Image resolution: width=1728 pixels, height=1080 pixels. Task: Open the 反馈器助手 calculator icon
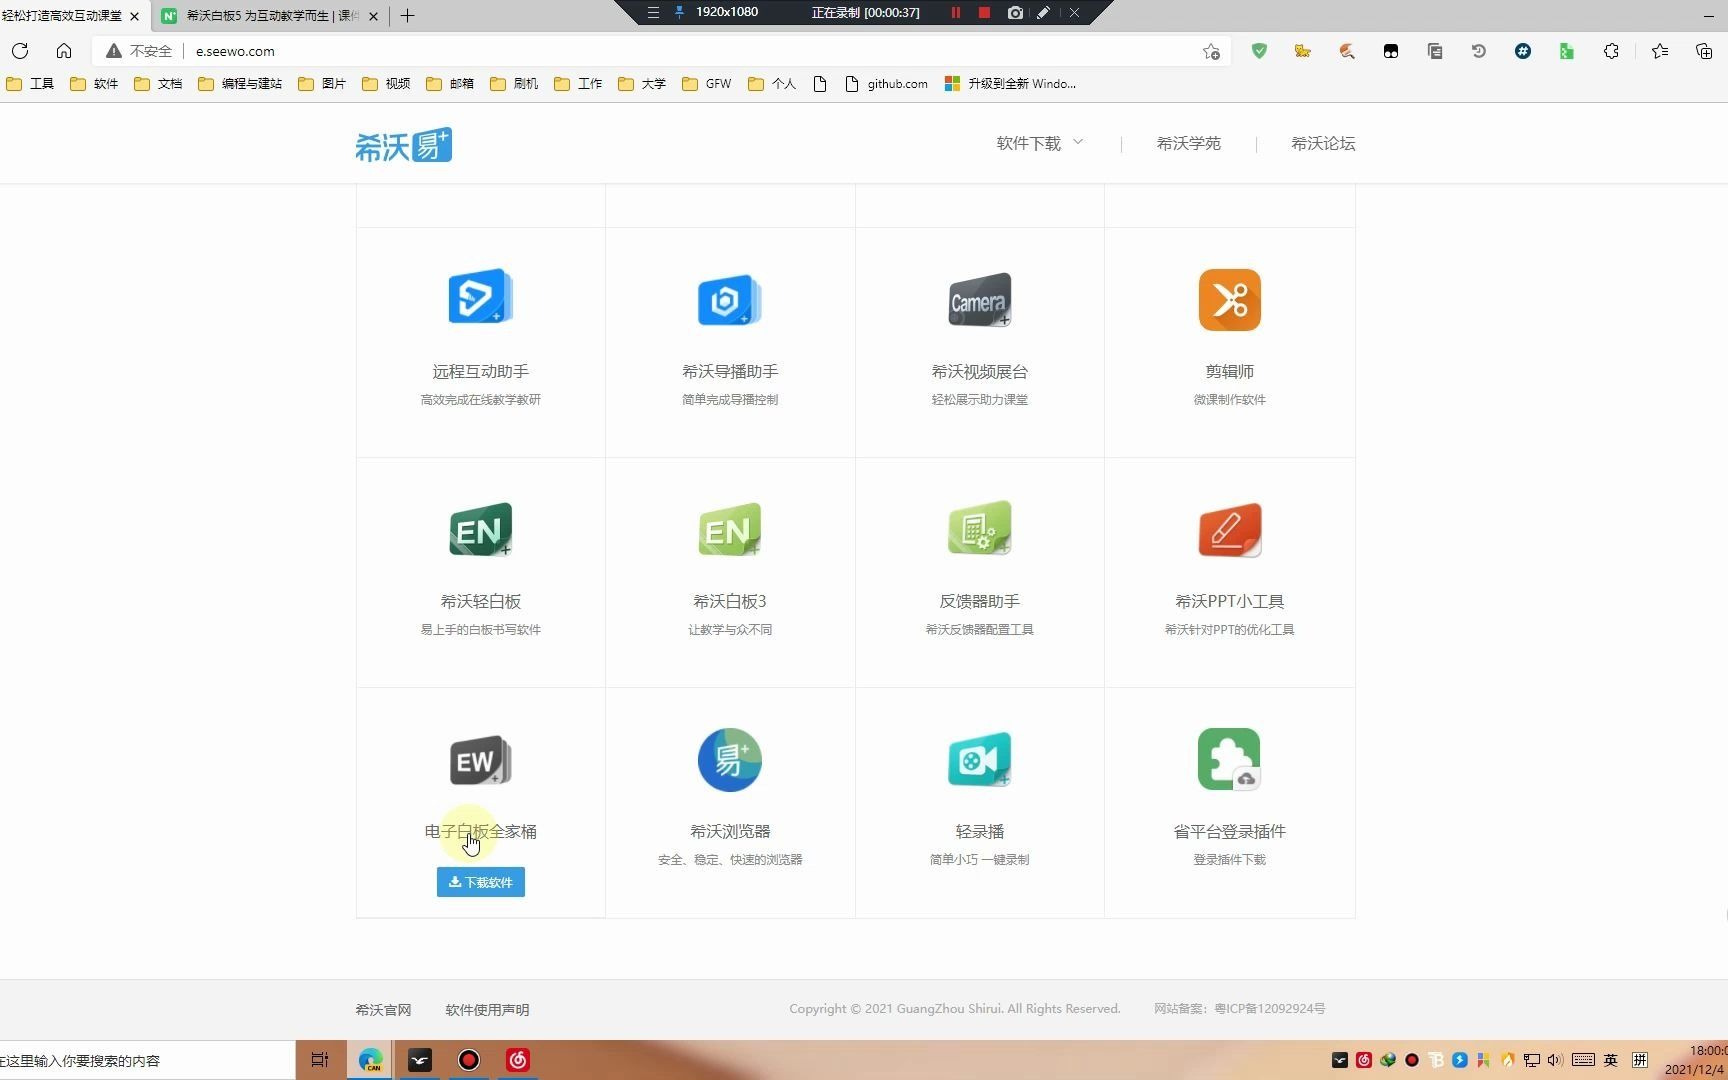point(979,528)
